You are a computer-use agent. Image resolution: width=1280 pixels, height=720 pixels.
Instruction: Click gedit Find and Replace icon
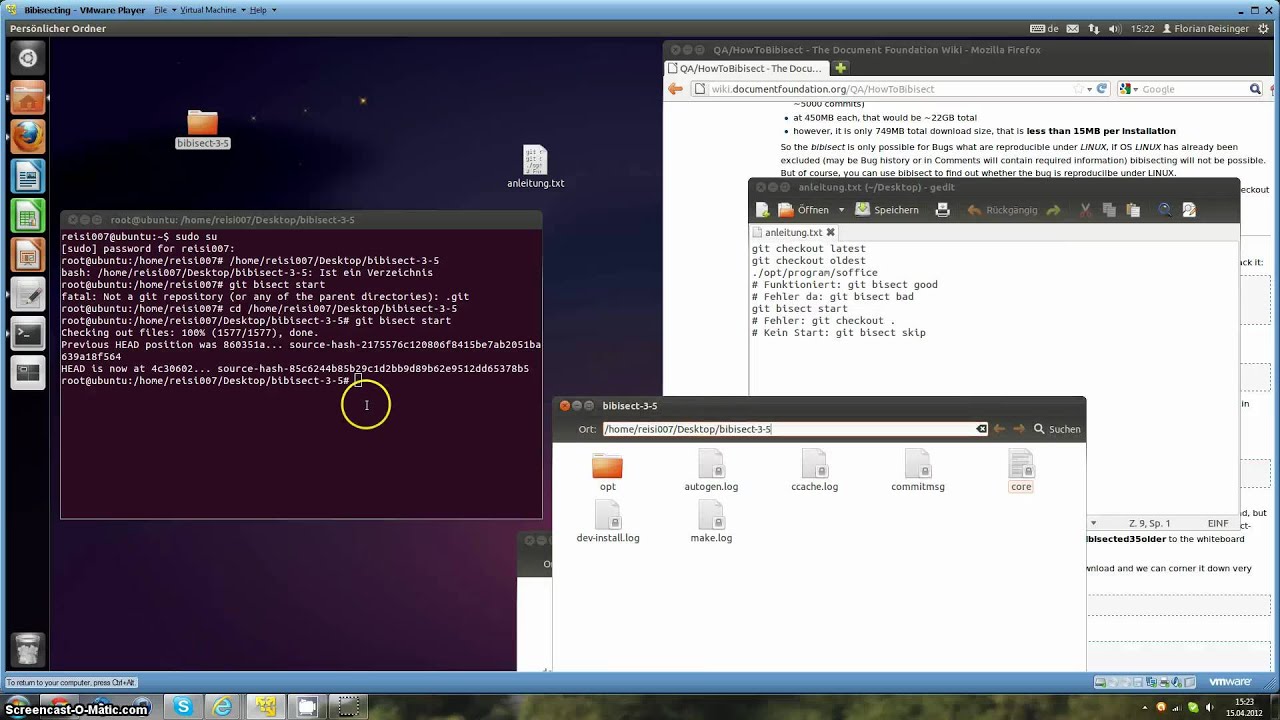(1189, 210)
